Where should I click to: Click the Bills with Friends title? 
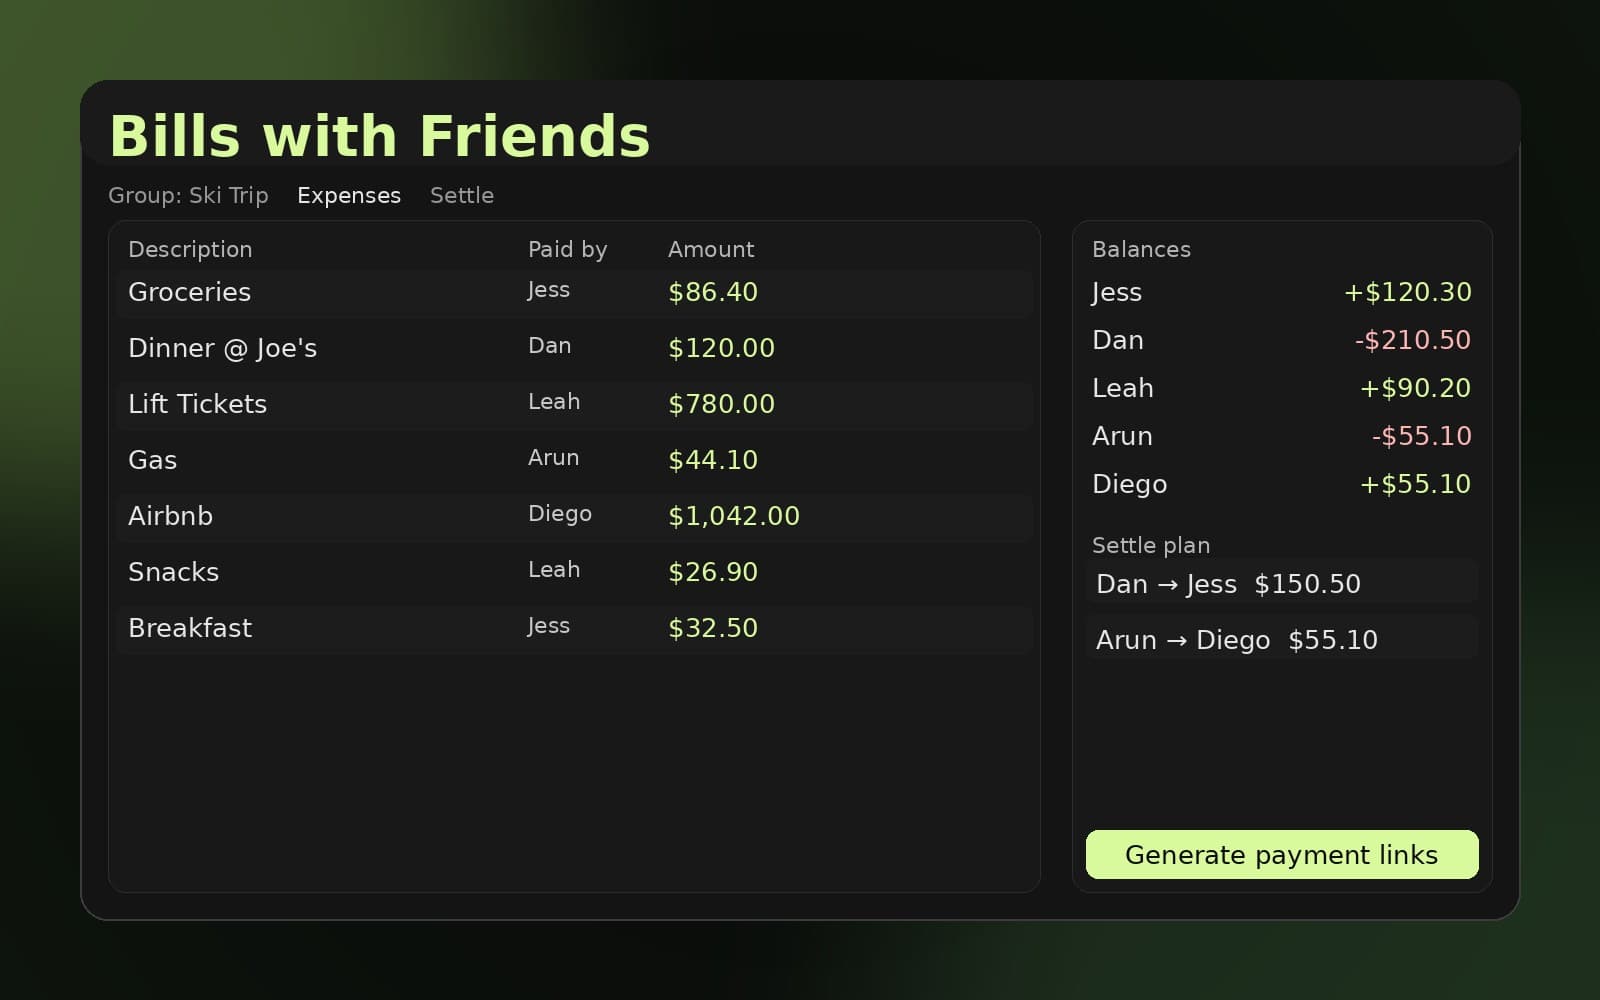380,135
